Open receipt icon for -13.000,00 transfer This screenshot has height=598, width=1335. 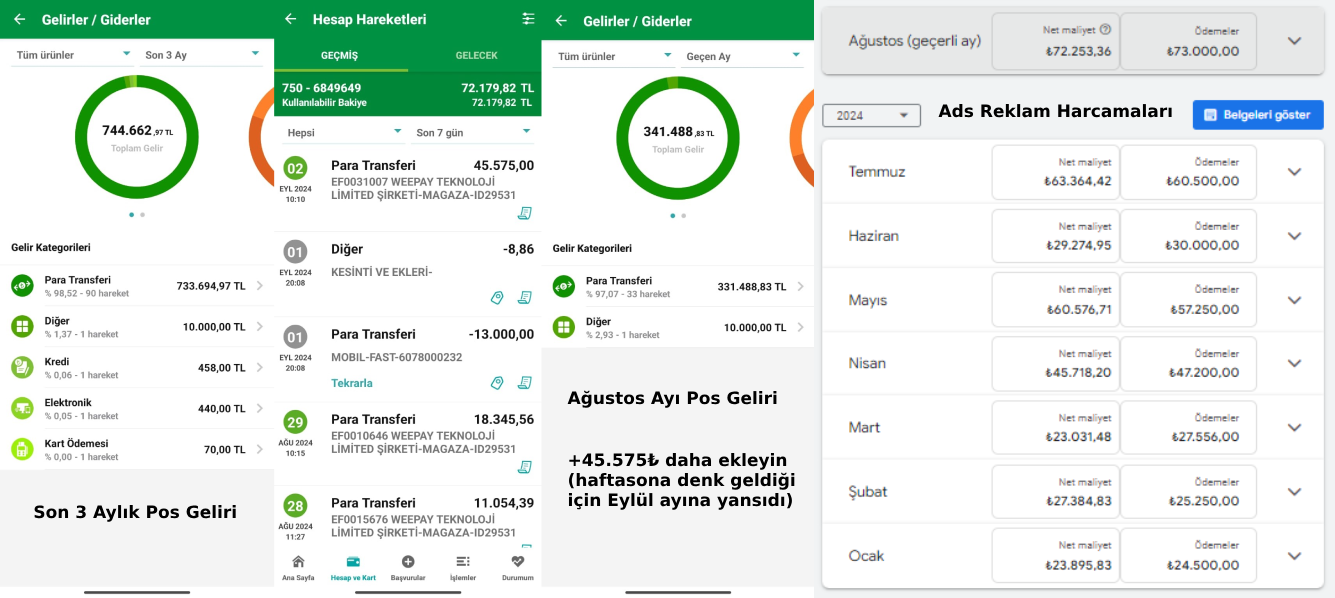524,383
